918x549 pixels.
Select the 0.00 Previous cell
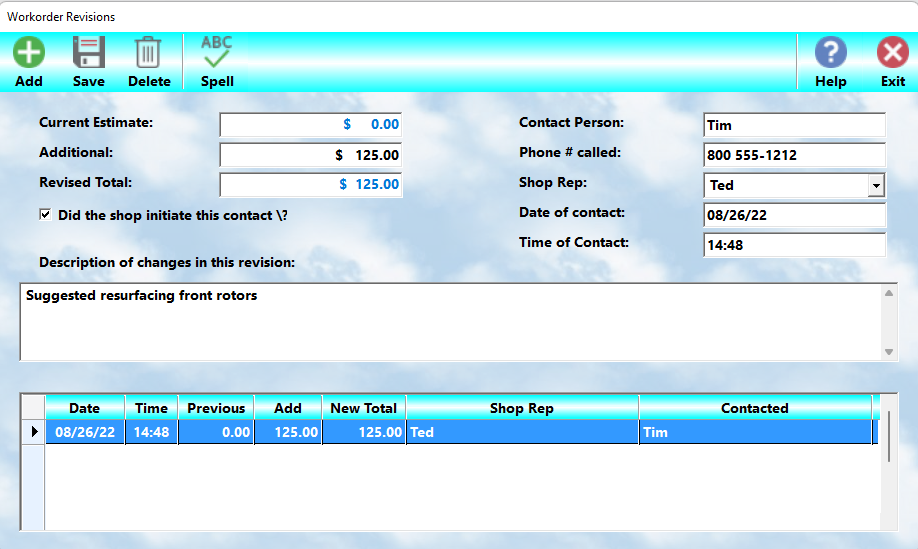coord(216,432)
